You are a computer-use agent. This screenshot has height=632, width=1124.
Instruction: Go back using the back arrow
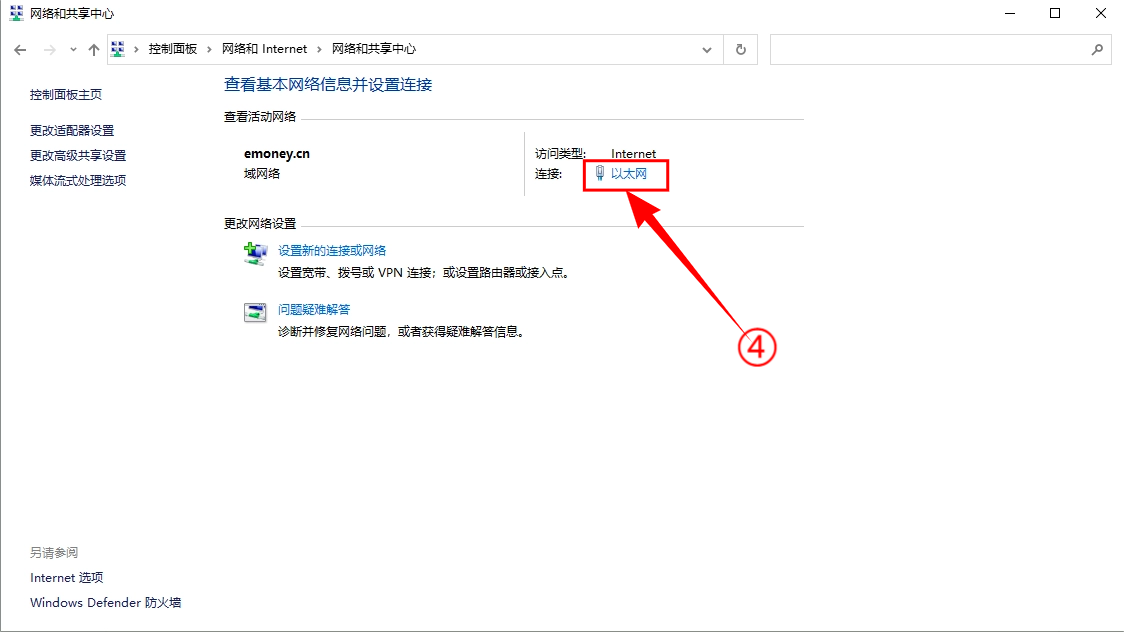click(x=20, y=49)
